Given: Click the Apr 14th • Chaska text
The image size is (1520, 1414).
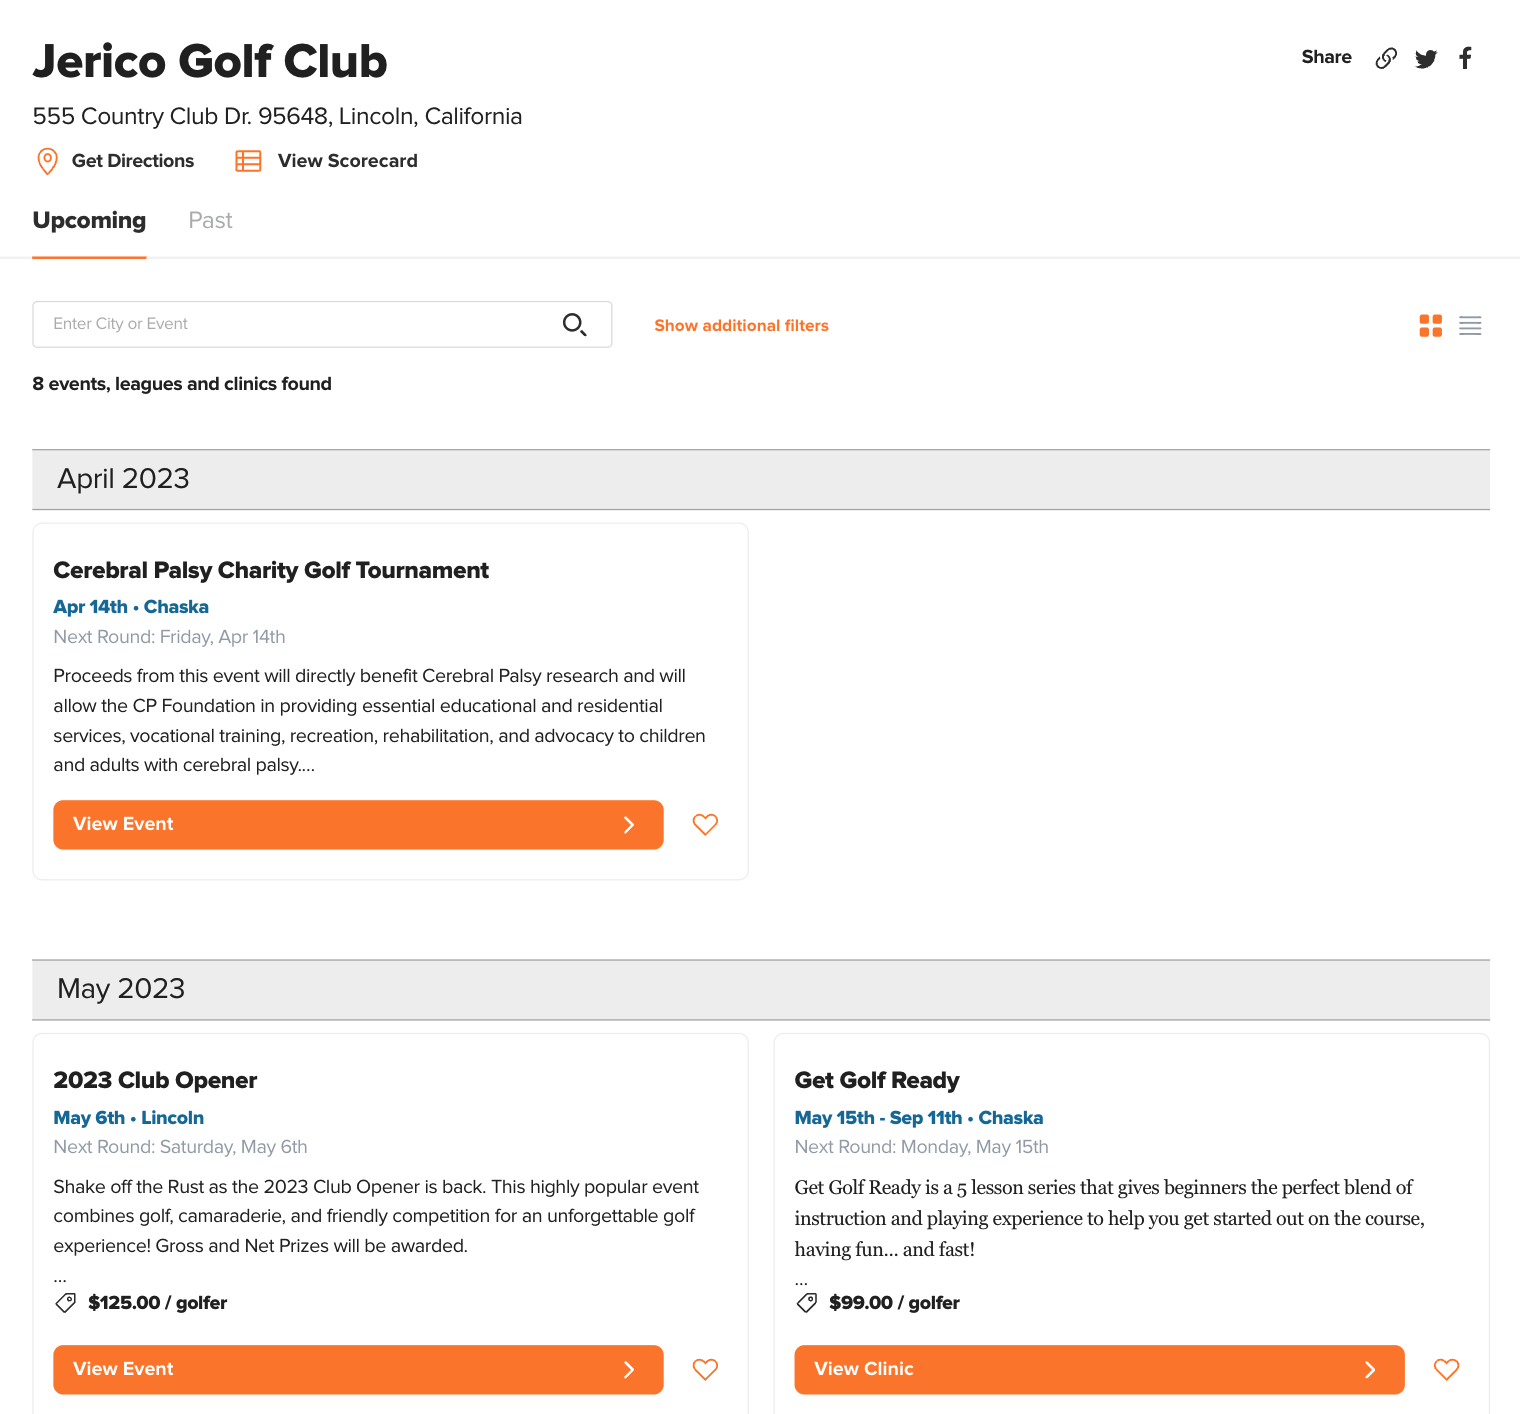Looking at the screenshot, I should click(x=131, y=607).
